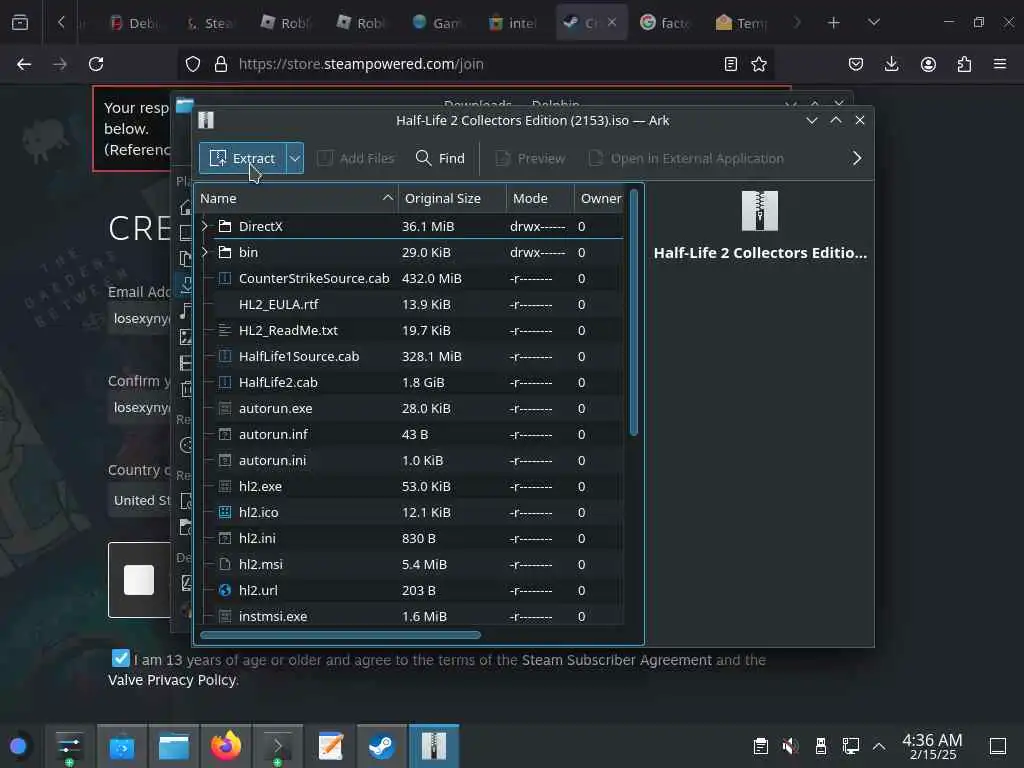The image size is (1024, 768).
Task: Sort by Original Size column
Action: pyautogui.click(x=452, y=199)
